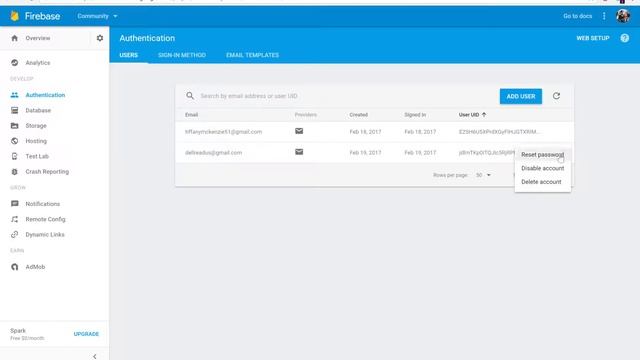The width and height of the screenshot is (640, 360).
Task: Open the help question-mark icon
Action: 624,38
